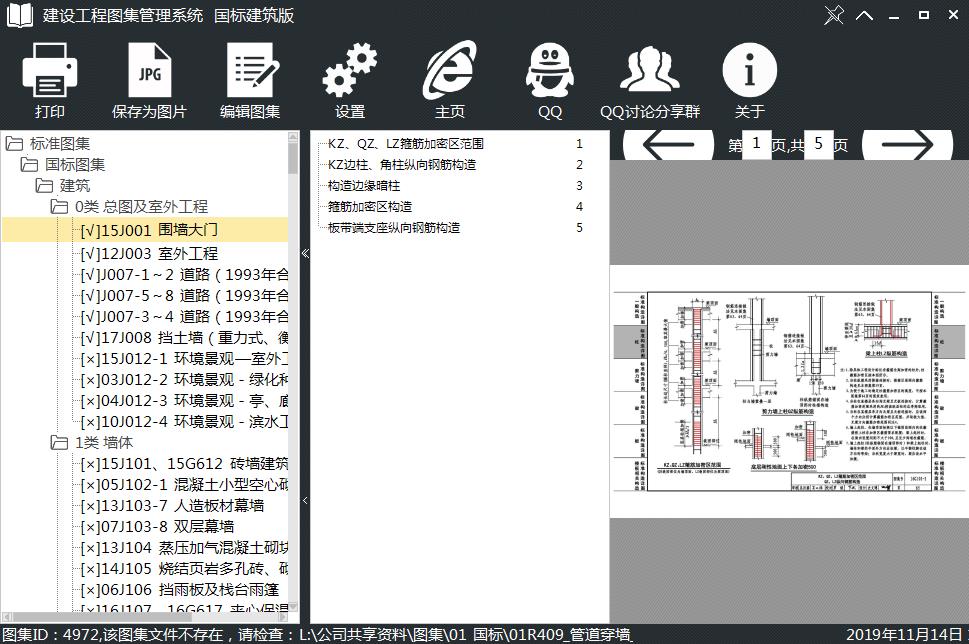Select tree item 15J101、15G612 砖墙建筑
The height and width of the screenshot is (644, 969).
184,464
